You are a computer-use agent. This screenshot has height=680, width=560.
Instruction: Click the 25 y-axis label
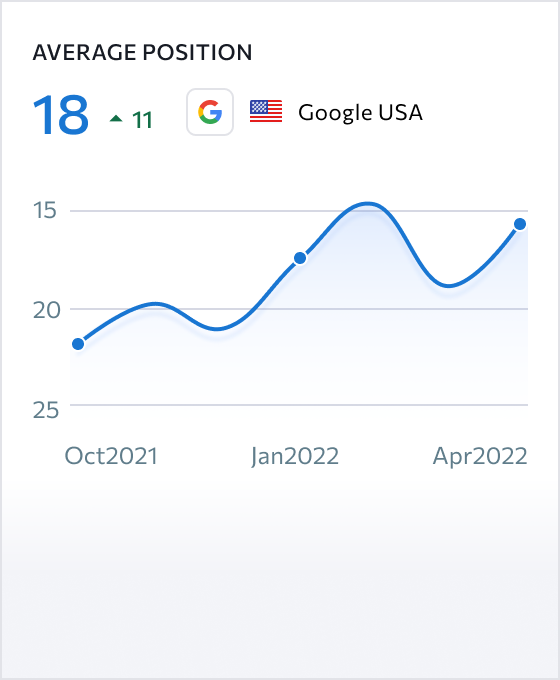(x=46, y=410)
